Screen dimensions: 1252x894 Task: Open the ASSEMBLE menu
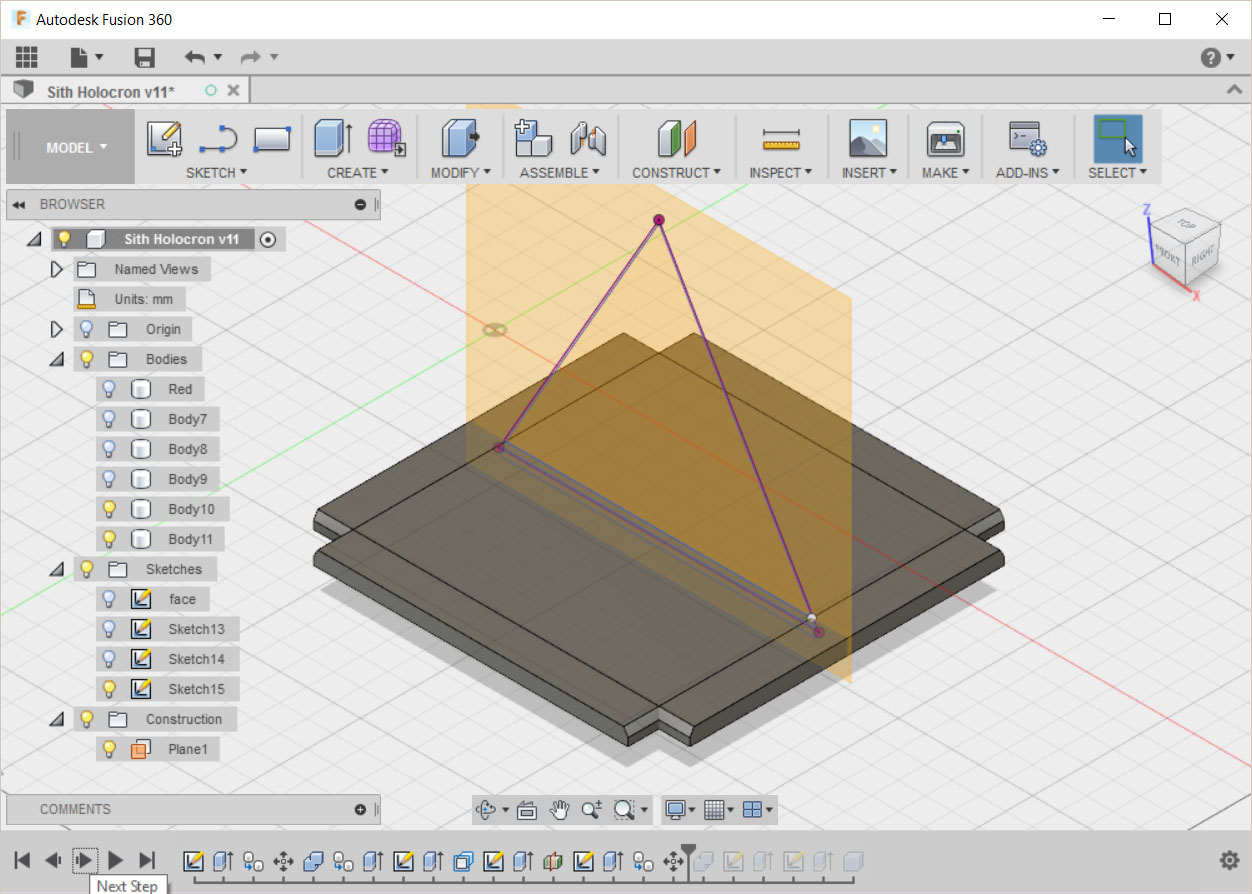[x=560, y=173]
